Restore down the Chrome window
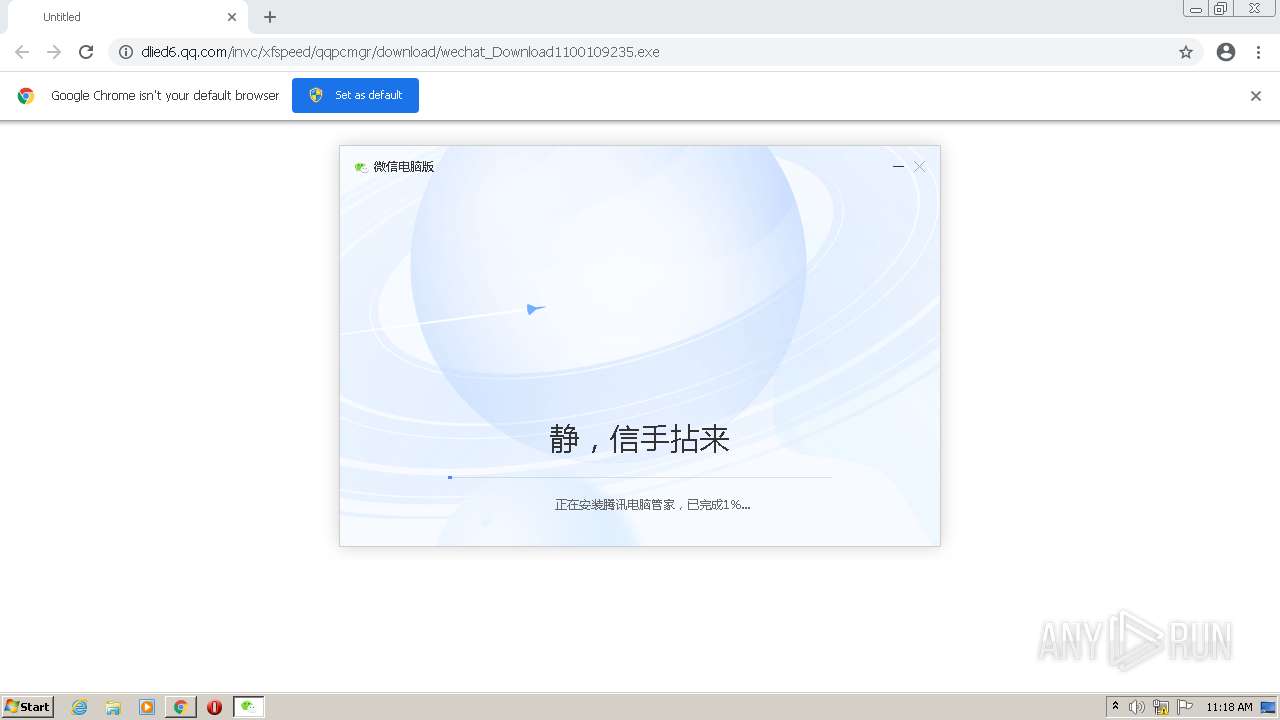The image size is (1280, 720). tap(1221, 9)
